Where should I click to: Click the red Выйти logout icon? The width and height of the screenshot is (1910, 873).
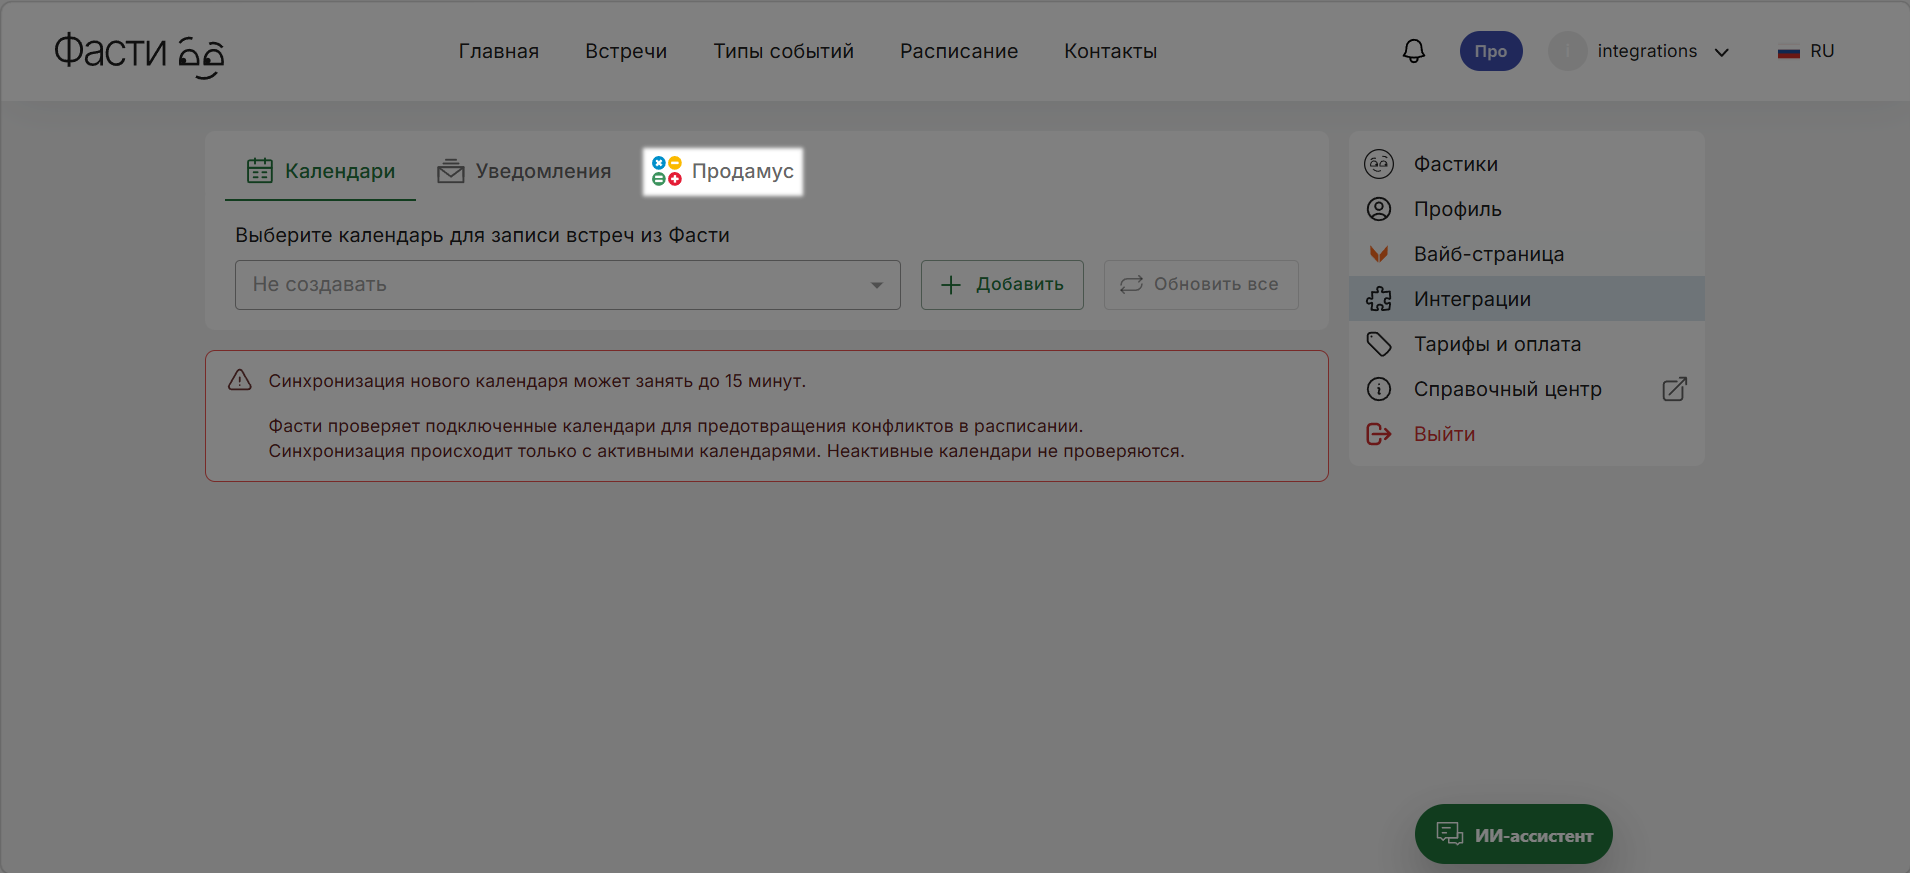tap(1379, 434)
